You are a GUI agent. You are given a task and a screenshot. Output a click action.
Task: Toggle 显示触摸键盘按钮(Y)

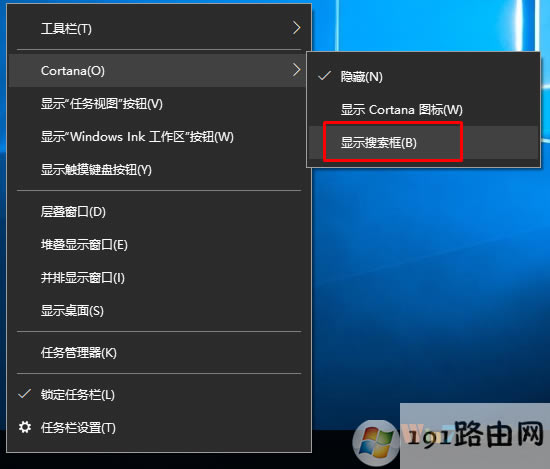coord(159,170)
